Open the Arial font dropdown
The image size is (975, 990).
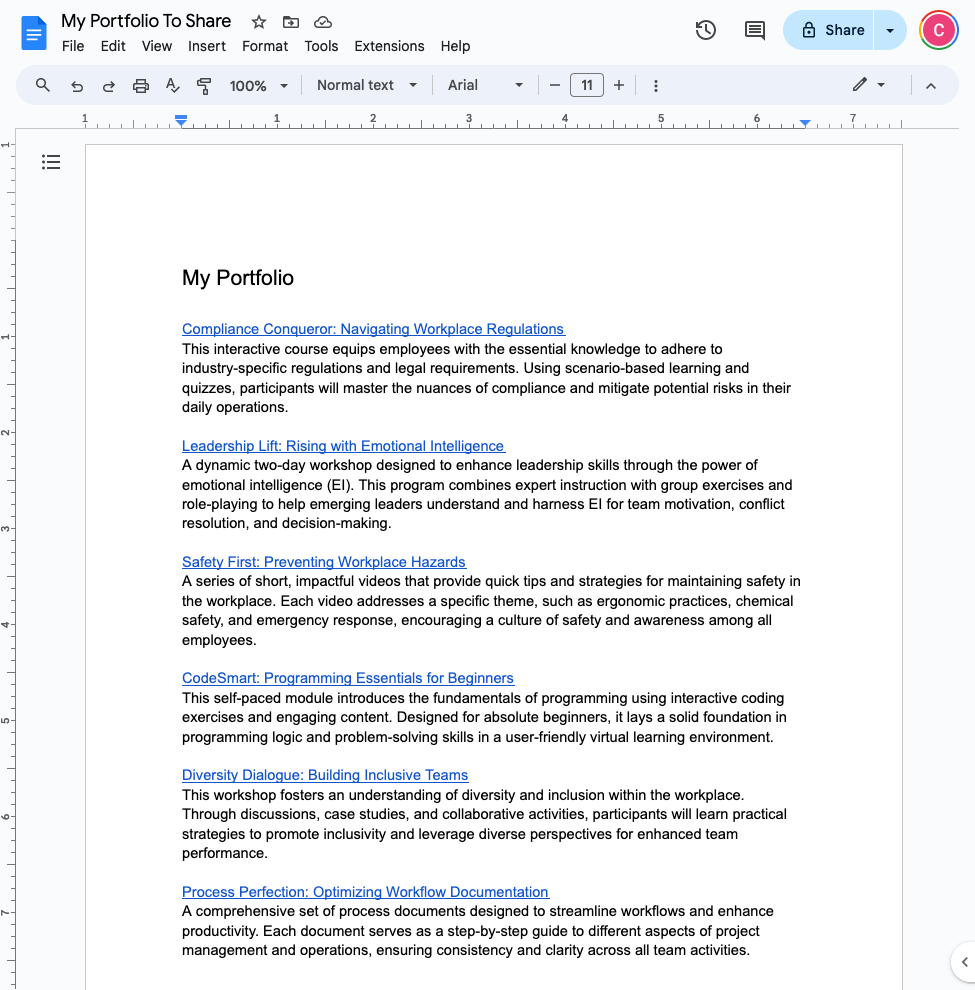coord(485,85)
